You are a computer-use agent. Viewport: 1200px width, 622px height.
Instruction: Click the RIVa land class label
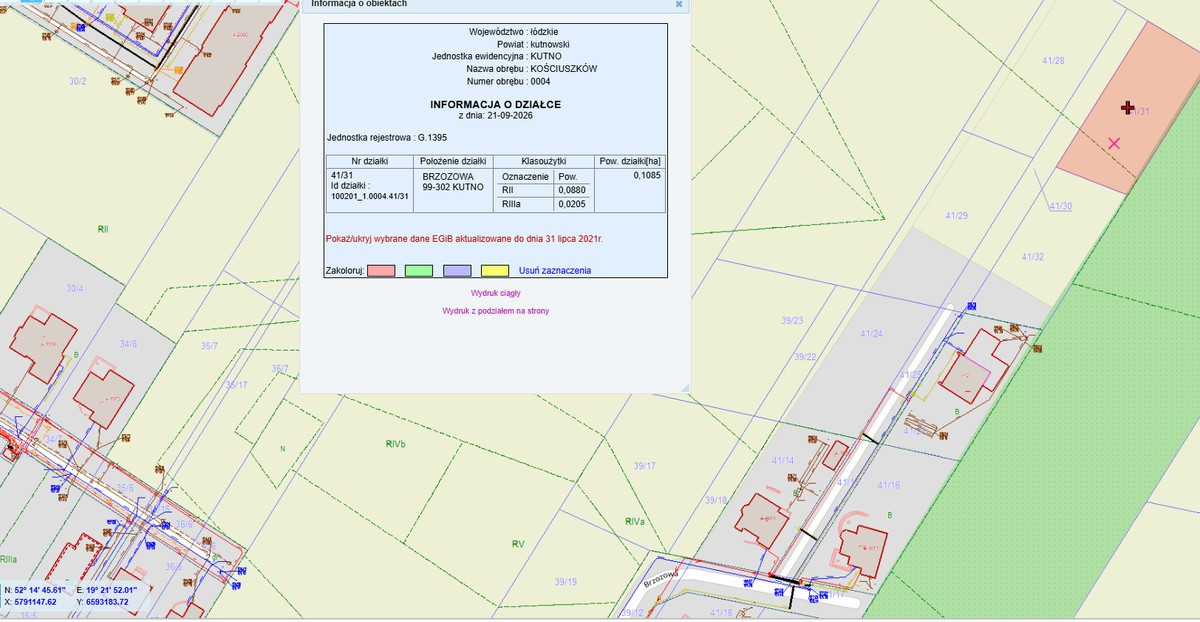[x=636, y=521]
